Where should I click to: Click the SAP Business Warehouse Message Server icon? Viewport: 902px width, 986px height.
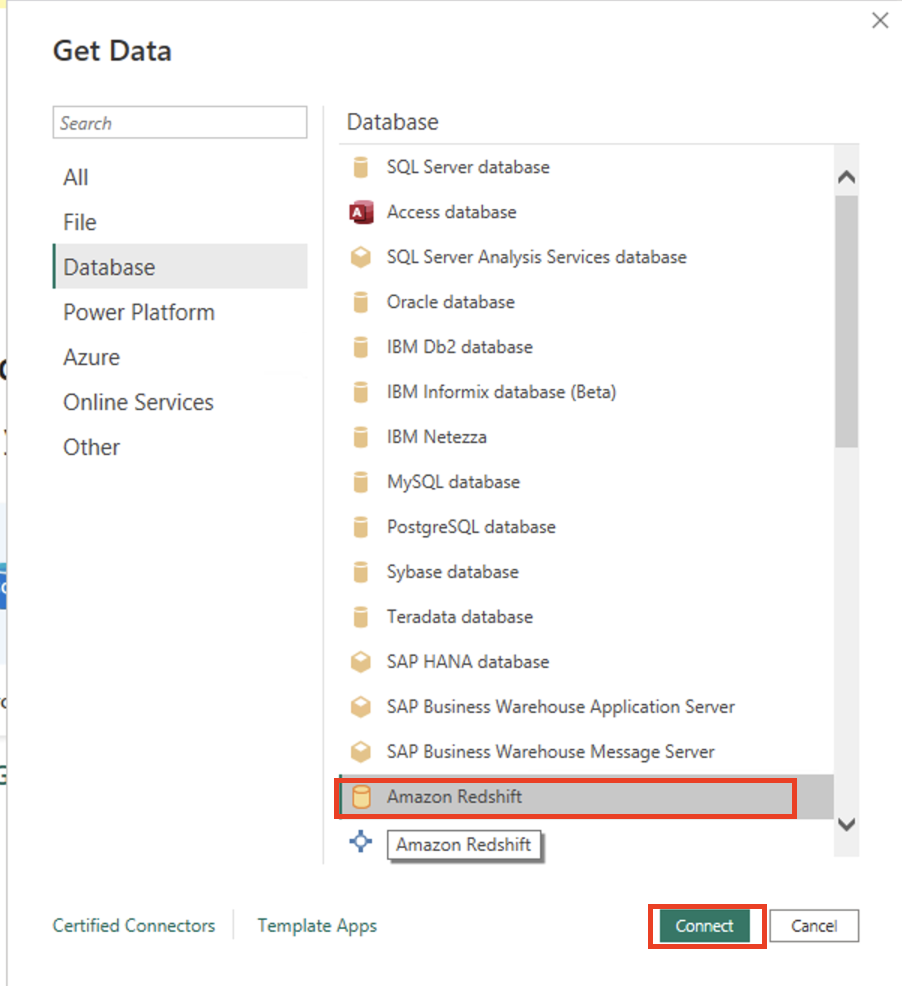click(x=360, y=752)
